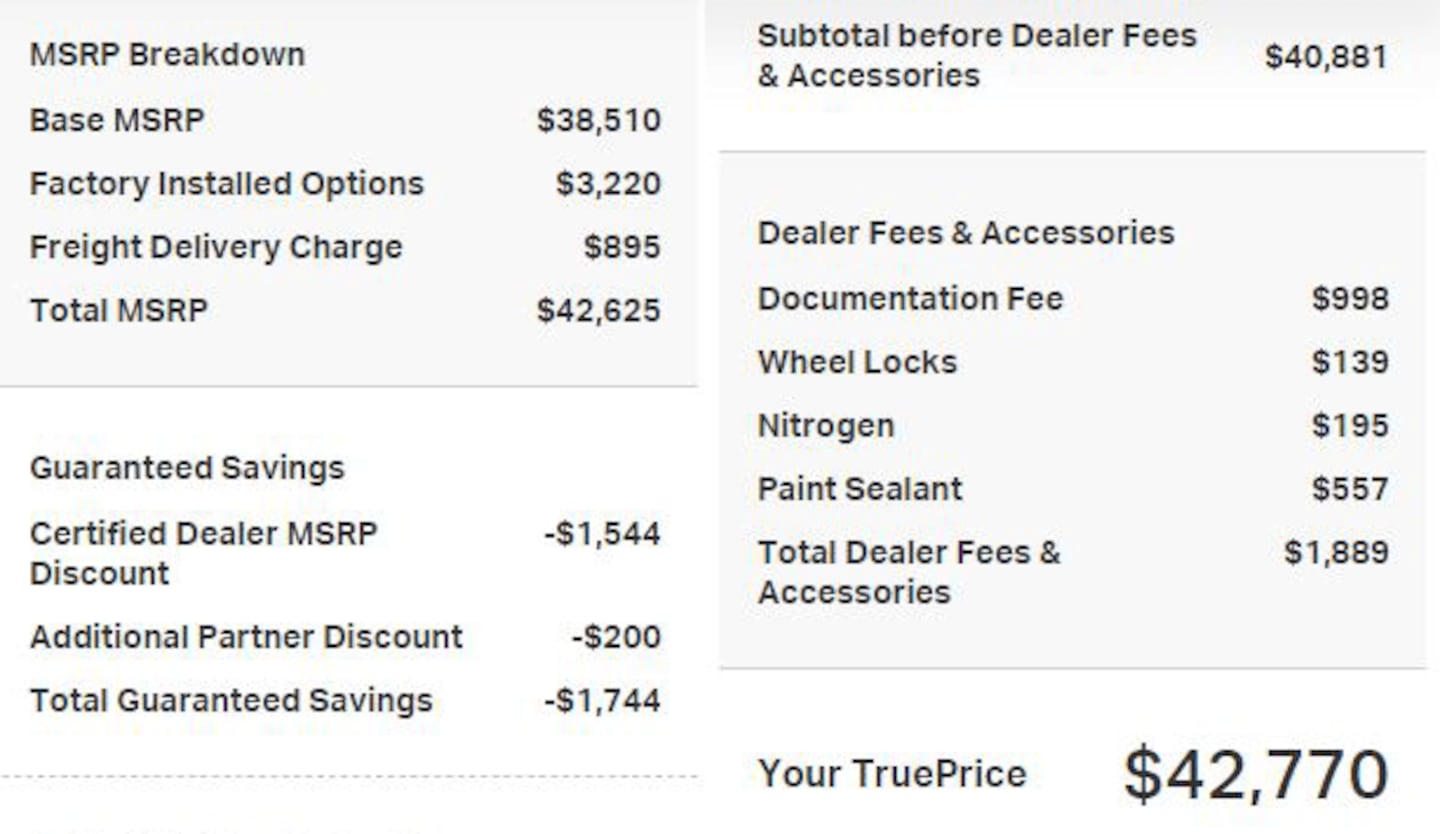The width and height of the screenshot is (1440, 834).
Task: Select the Base MSRP label
Action: click(x=117, y=120)
